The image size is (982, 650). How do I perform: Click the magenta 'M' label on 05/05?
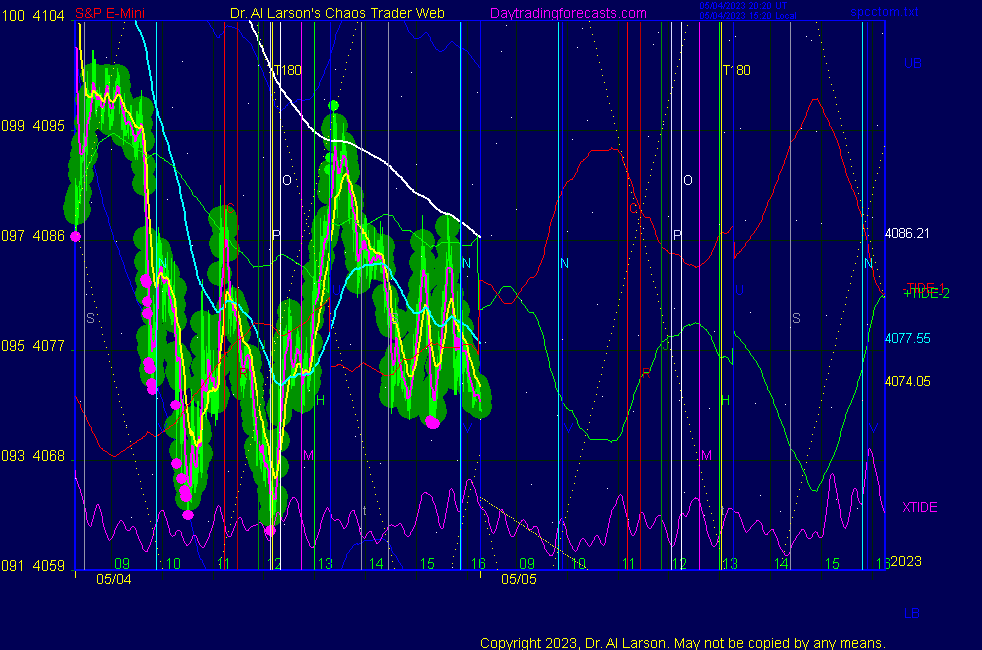point(706,455)
